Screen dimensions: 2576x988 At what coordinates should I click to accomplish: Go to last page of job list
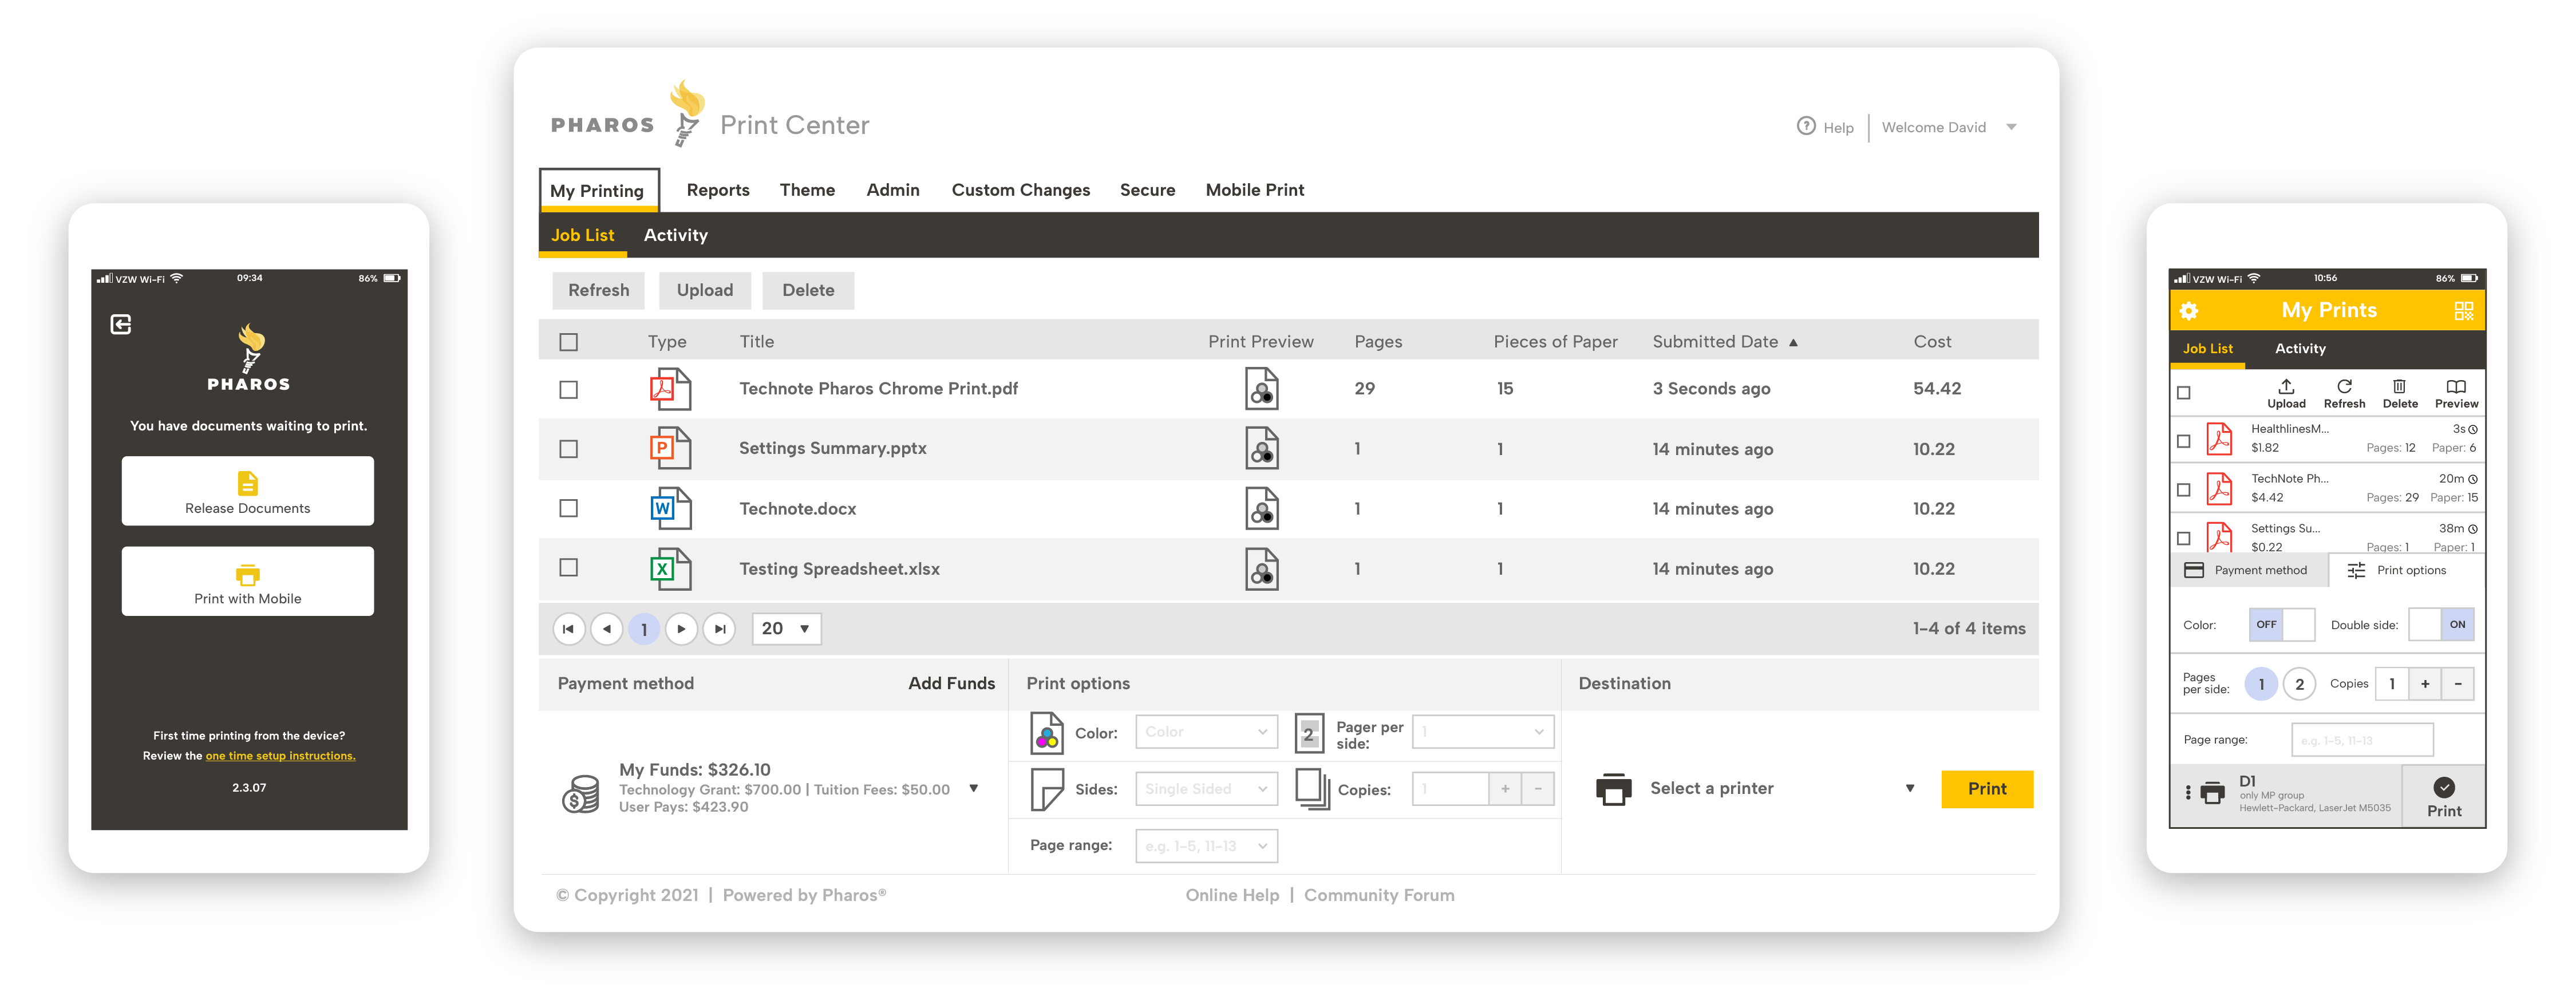[x=719, y=629]
